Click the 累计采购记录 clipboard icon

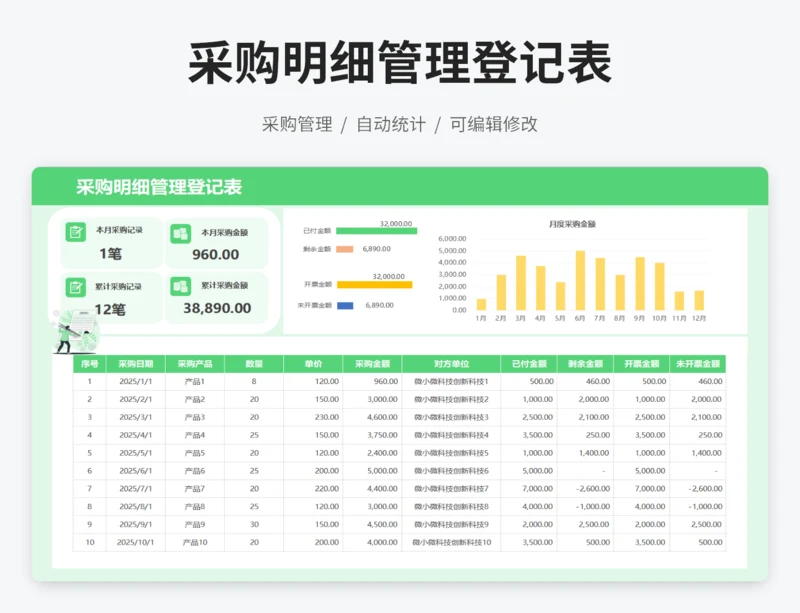point(76,287)
